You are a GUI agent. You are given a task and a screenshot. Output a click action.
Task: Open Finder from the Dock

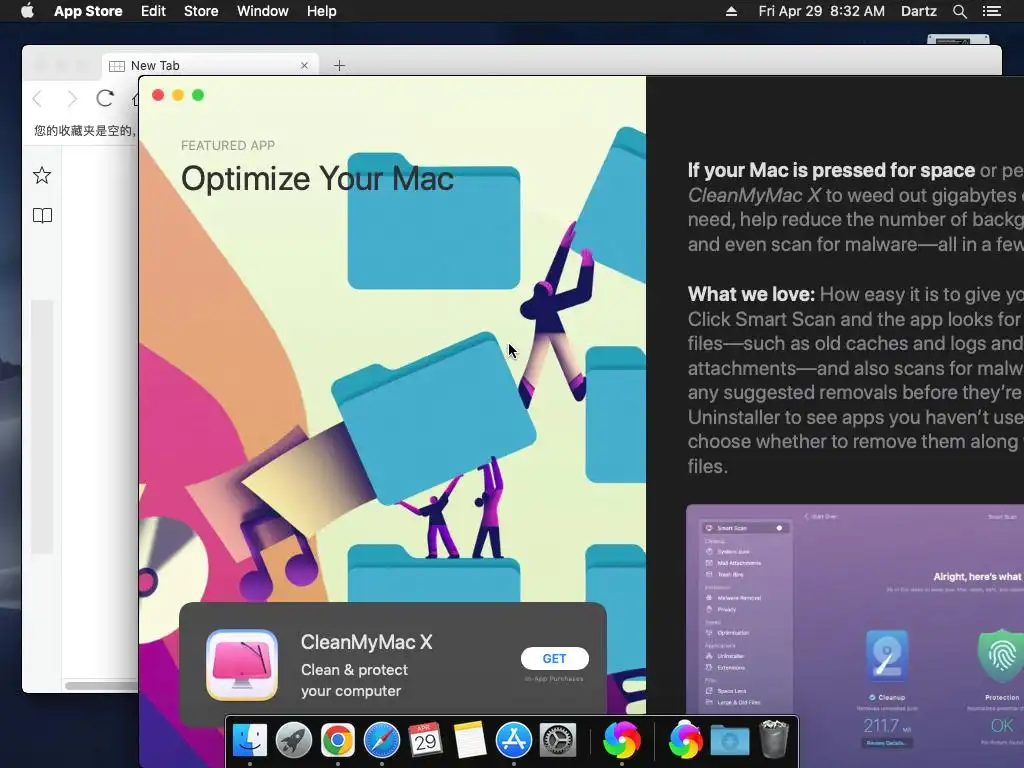coord(250,740)
